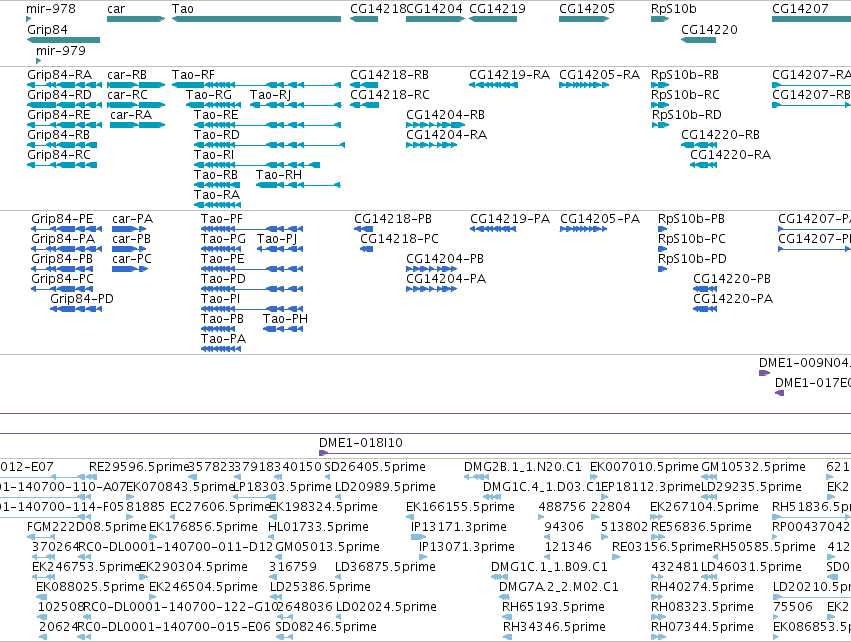This screenshot has height=642, width=851.
Task: Click the RpS10b-RD transcript label
Action: click(687, 115)
